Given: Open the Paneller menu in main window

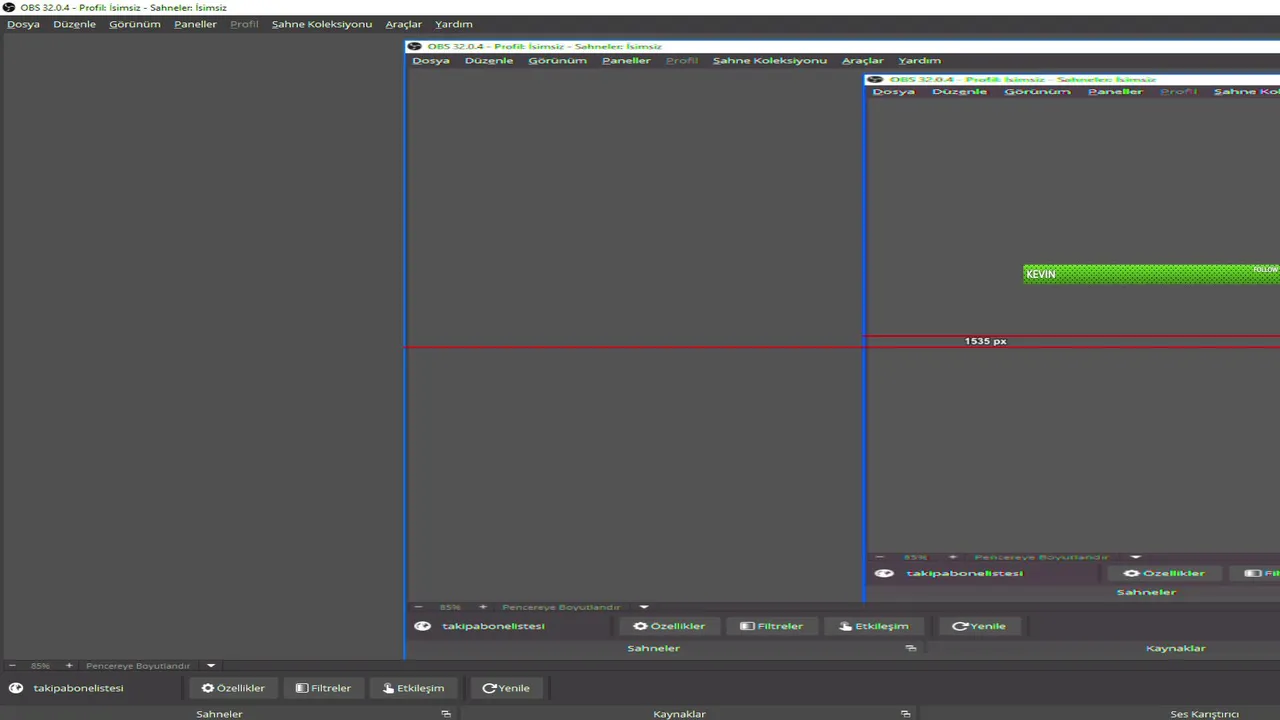Looking at the screenshot, I should click(195, 24).
